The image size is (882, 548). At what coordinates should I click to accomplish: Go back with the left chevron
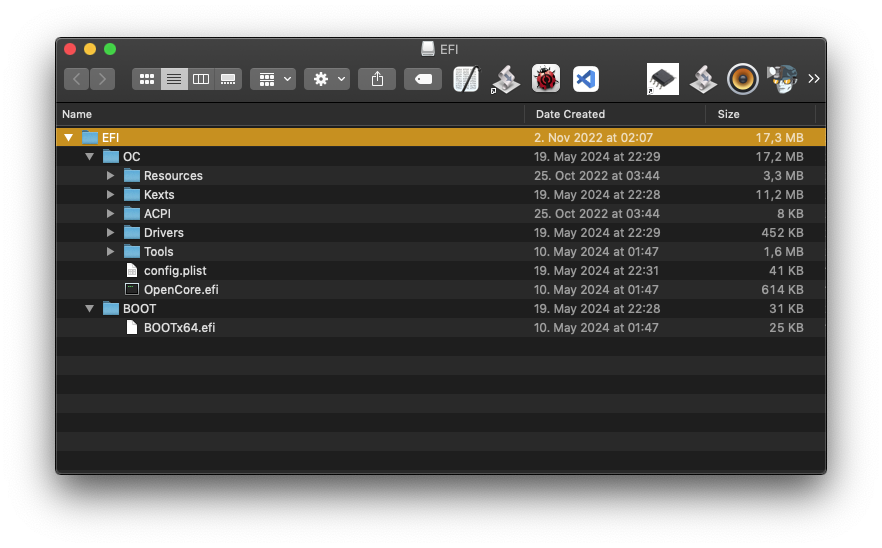pyautogui.click(x=77, y=79)
